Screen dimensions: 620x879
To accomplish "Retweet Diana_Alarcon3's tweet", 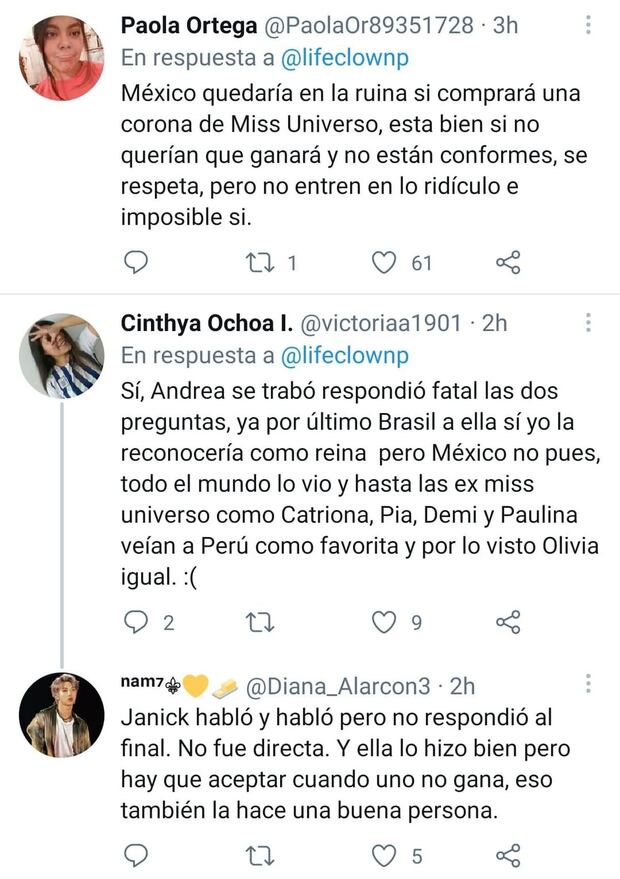I will [259, 855].
